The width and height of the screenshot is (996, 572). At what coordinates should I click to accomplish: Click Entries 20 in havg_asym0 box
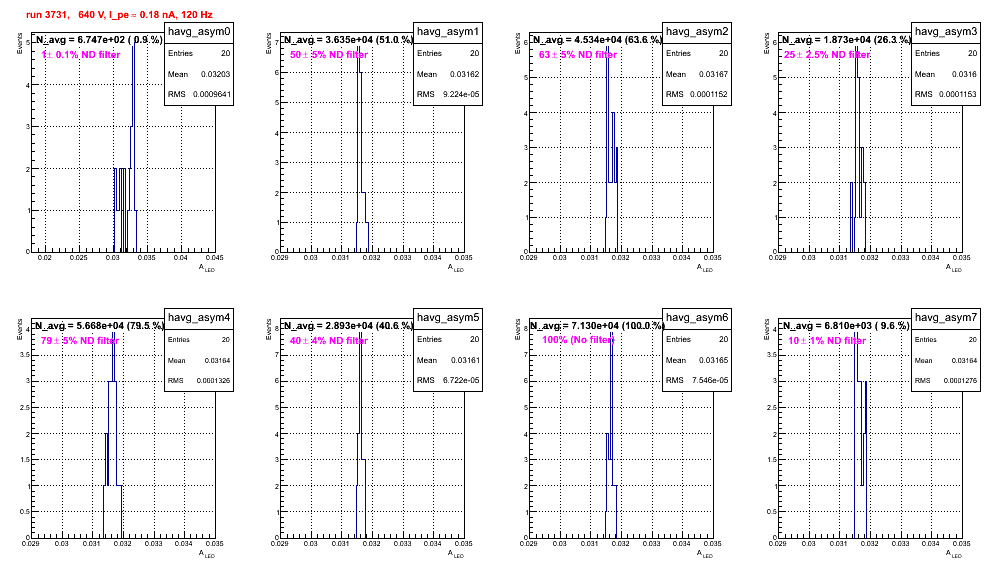[x=199, y=53]
